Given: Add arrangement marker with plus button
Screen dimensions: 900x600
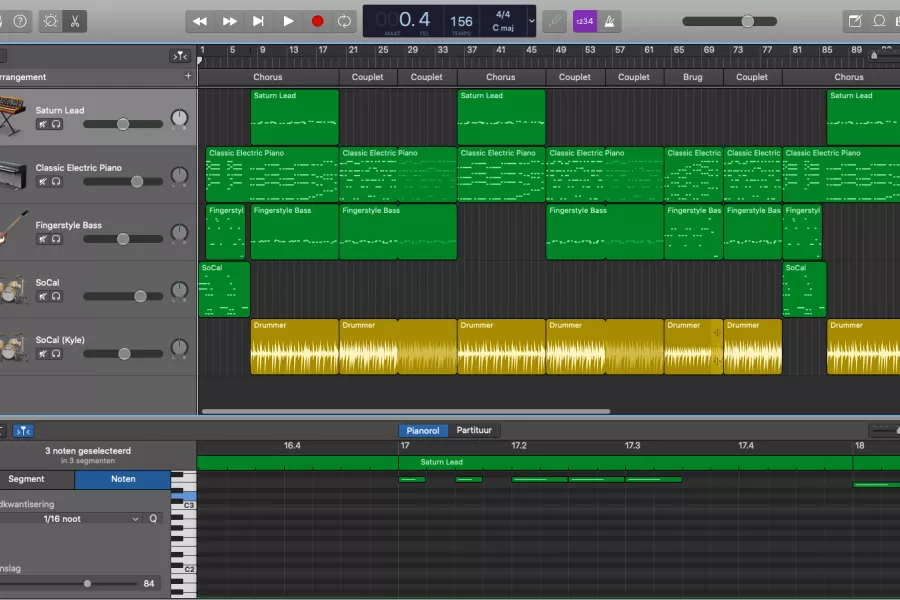Looking at the screenshot, I should pos(188,76).
